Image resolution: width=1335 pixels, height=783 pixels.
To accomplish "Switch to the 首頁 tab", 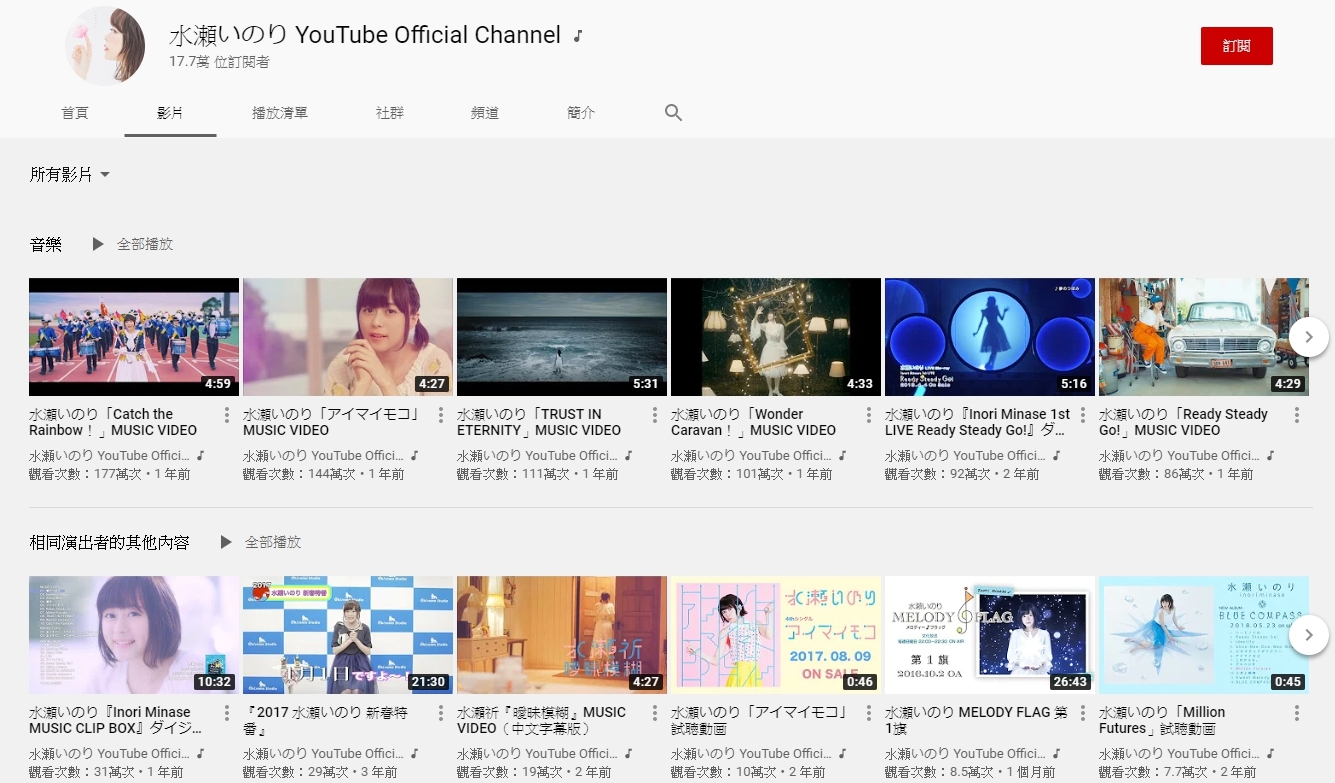I will [x=75, y=113].
